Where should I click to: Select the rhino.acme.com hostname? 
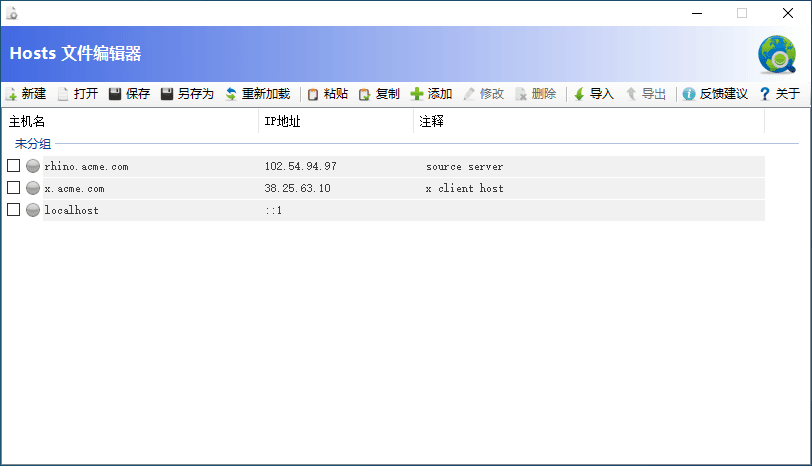86,166
